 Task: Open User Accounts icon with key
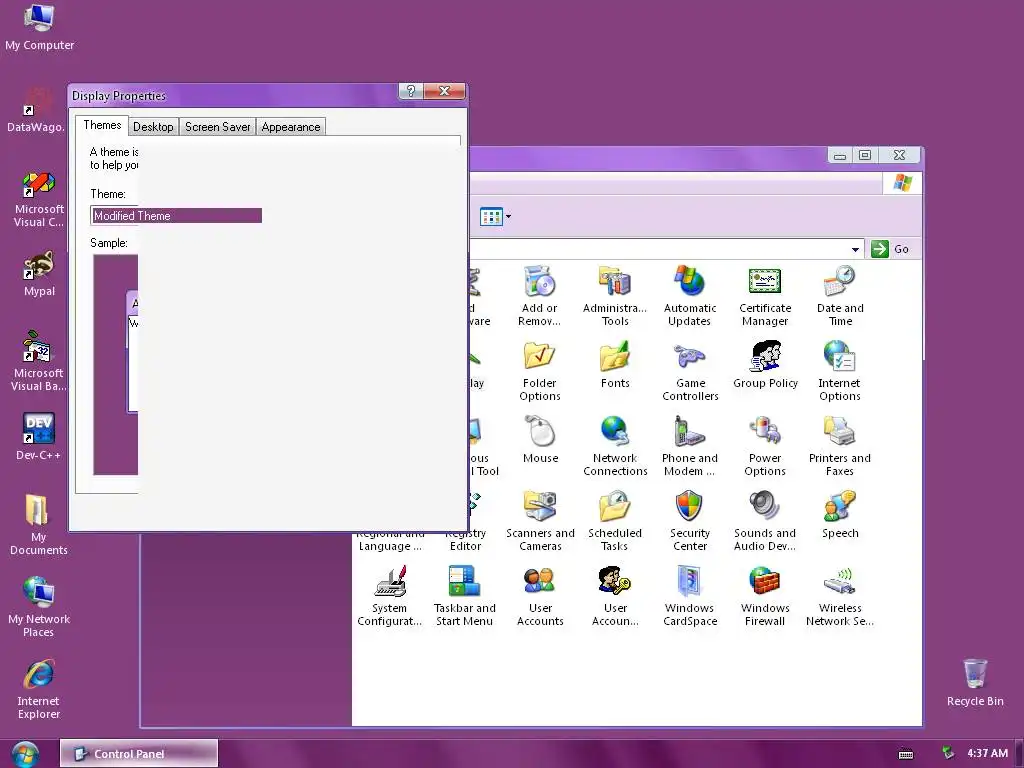(615, 596)
